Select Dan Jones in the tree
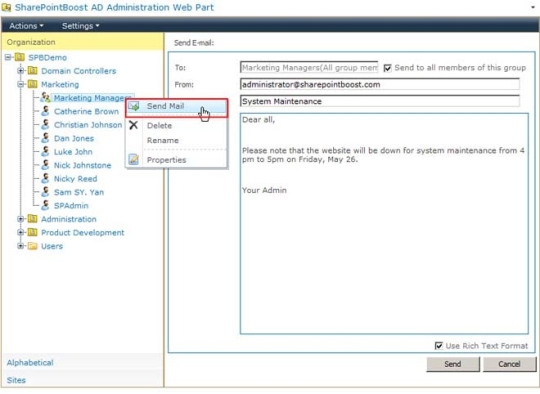 [74, 138]
